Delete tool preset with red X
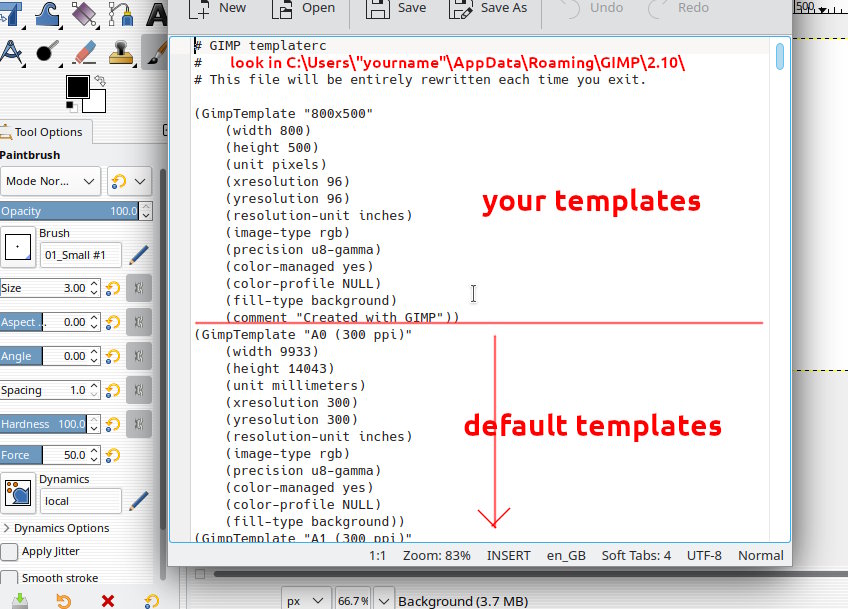848x609 pixels. (x=108, y=601)
